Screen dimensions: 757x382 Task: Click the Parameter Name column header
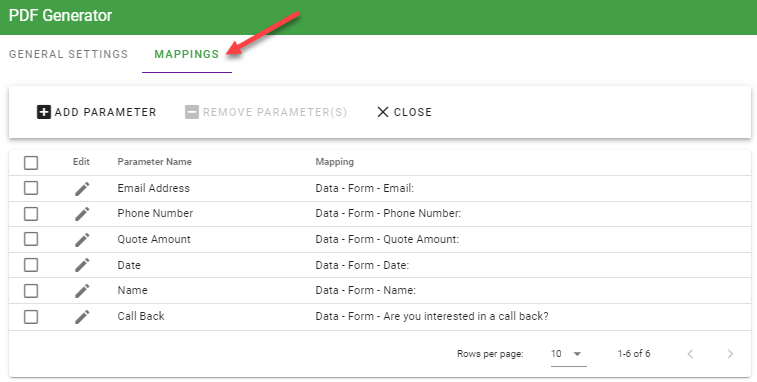(x=154, y=162)
